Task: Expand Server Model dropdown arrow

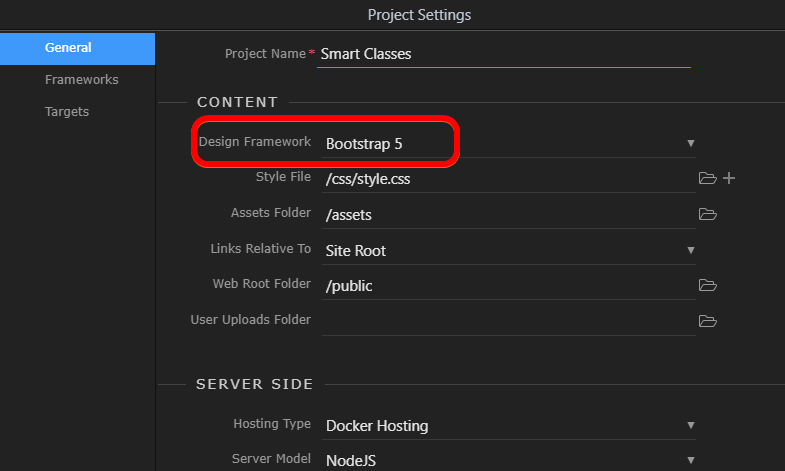Action: (691, 460)
